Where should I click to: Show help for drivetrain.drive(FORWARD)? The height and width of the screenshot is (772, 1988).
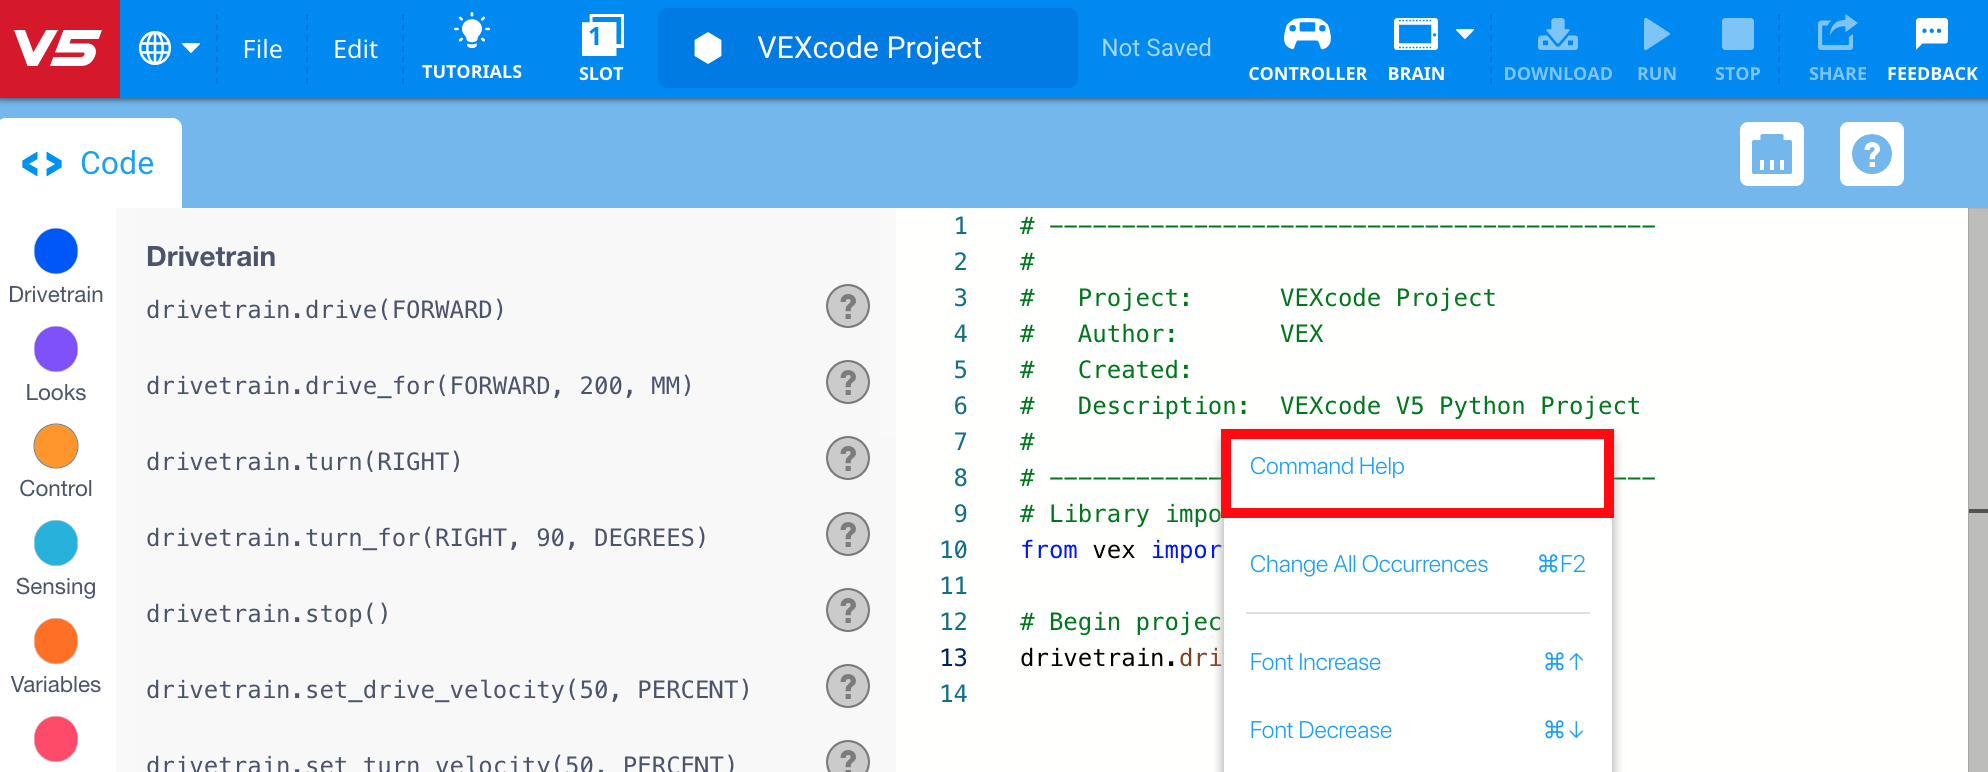click(x=847, y=306)
